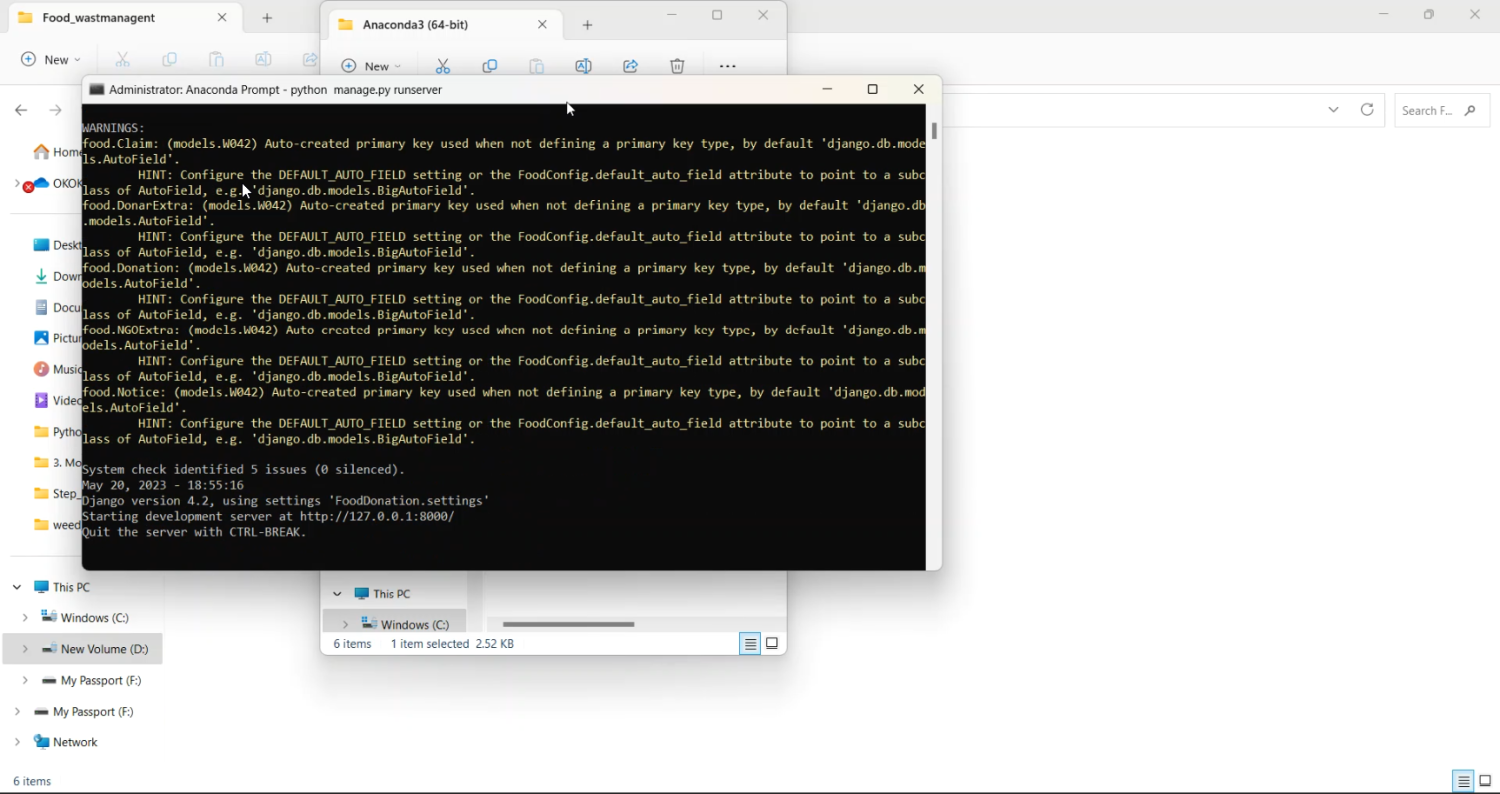Open Home in the navigation pane
Viewport: 1500px width, 794px height.
(59, 152)
